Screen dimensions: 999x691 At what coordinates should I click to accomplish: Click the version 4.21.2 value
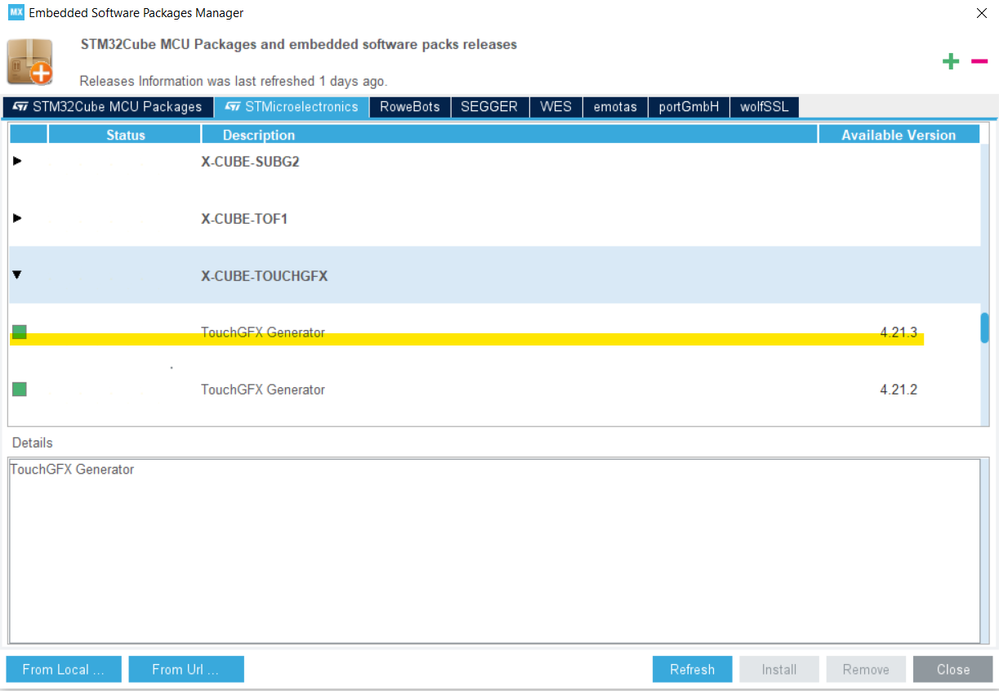tap(898, 389)
